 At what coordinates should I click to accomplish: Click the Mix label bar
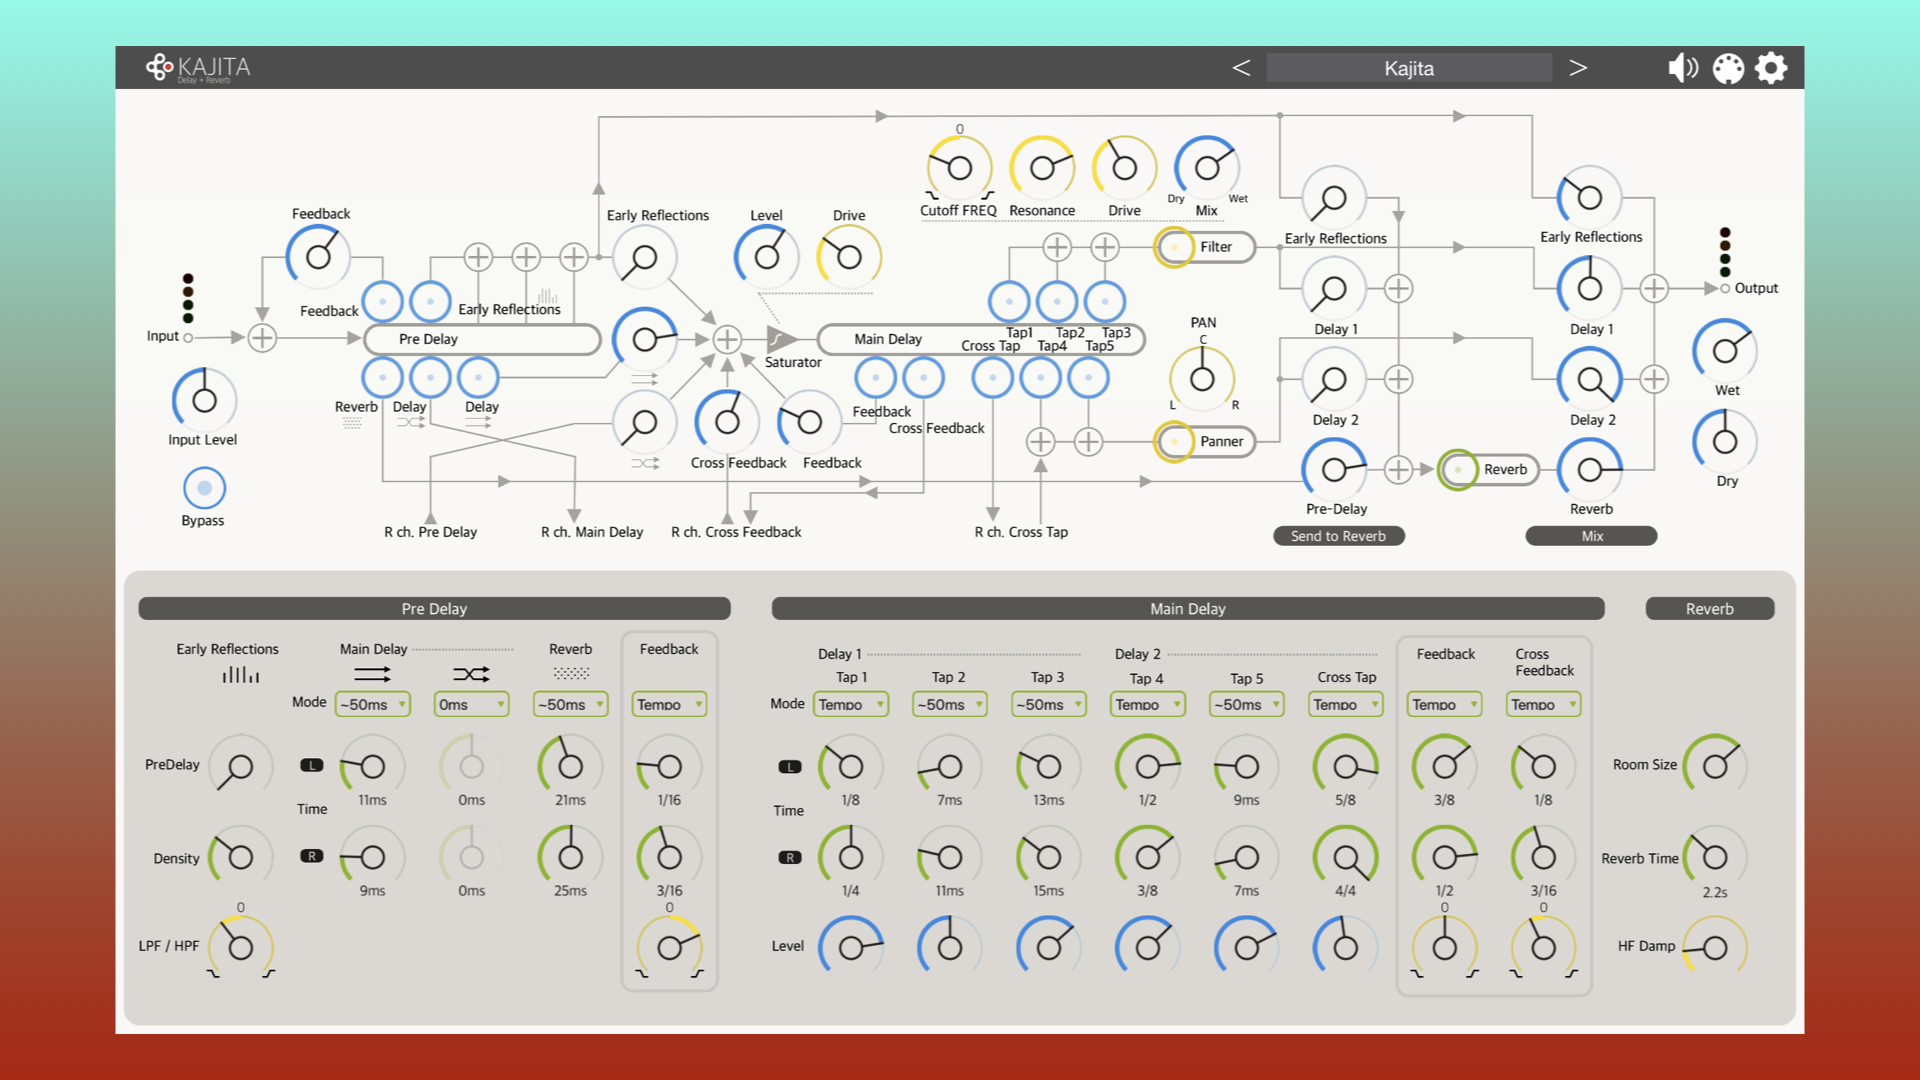tap(1591, 536)
